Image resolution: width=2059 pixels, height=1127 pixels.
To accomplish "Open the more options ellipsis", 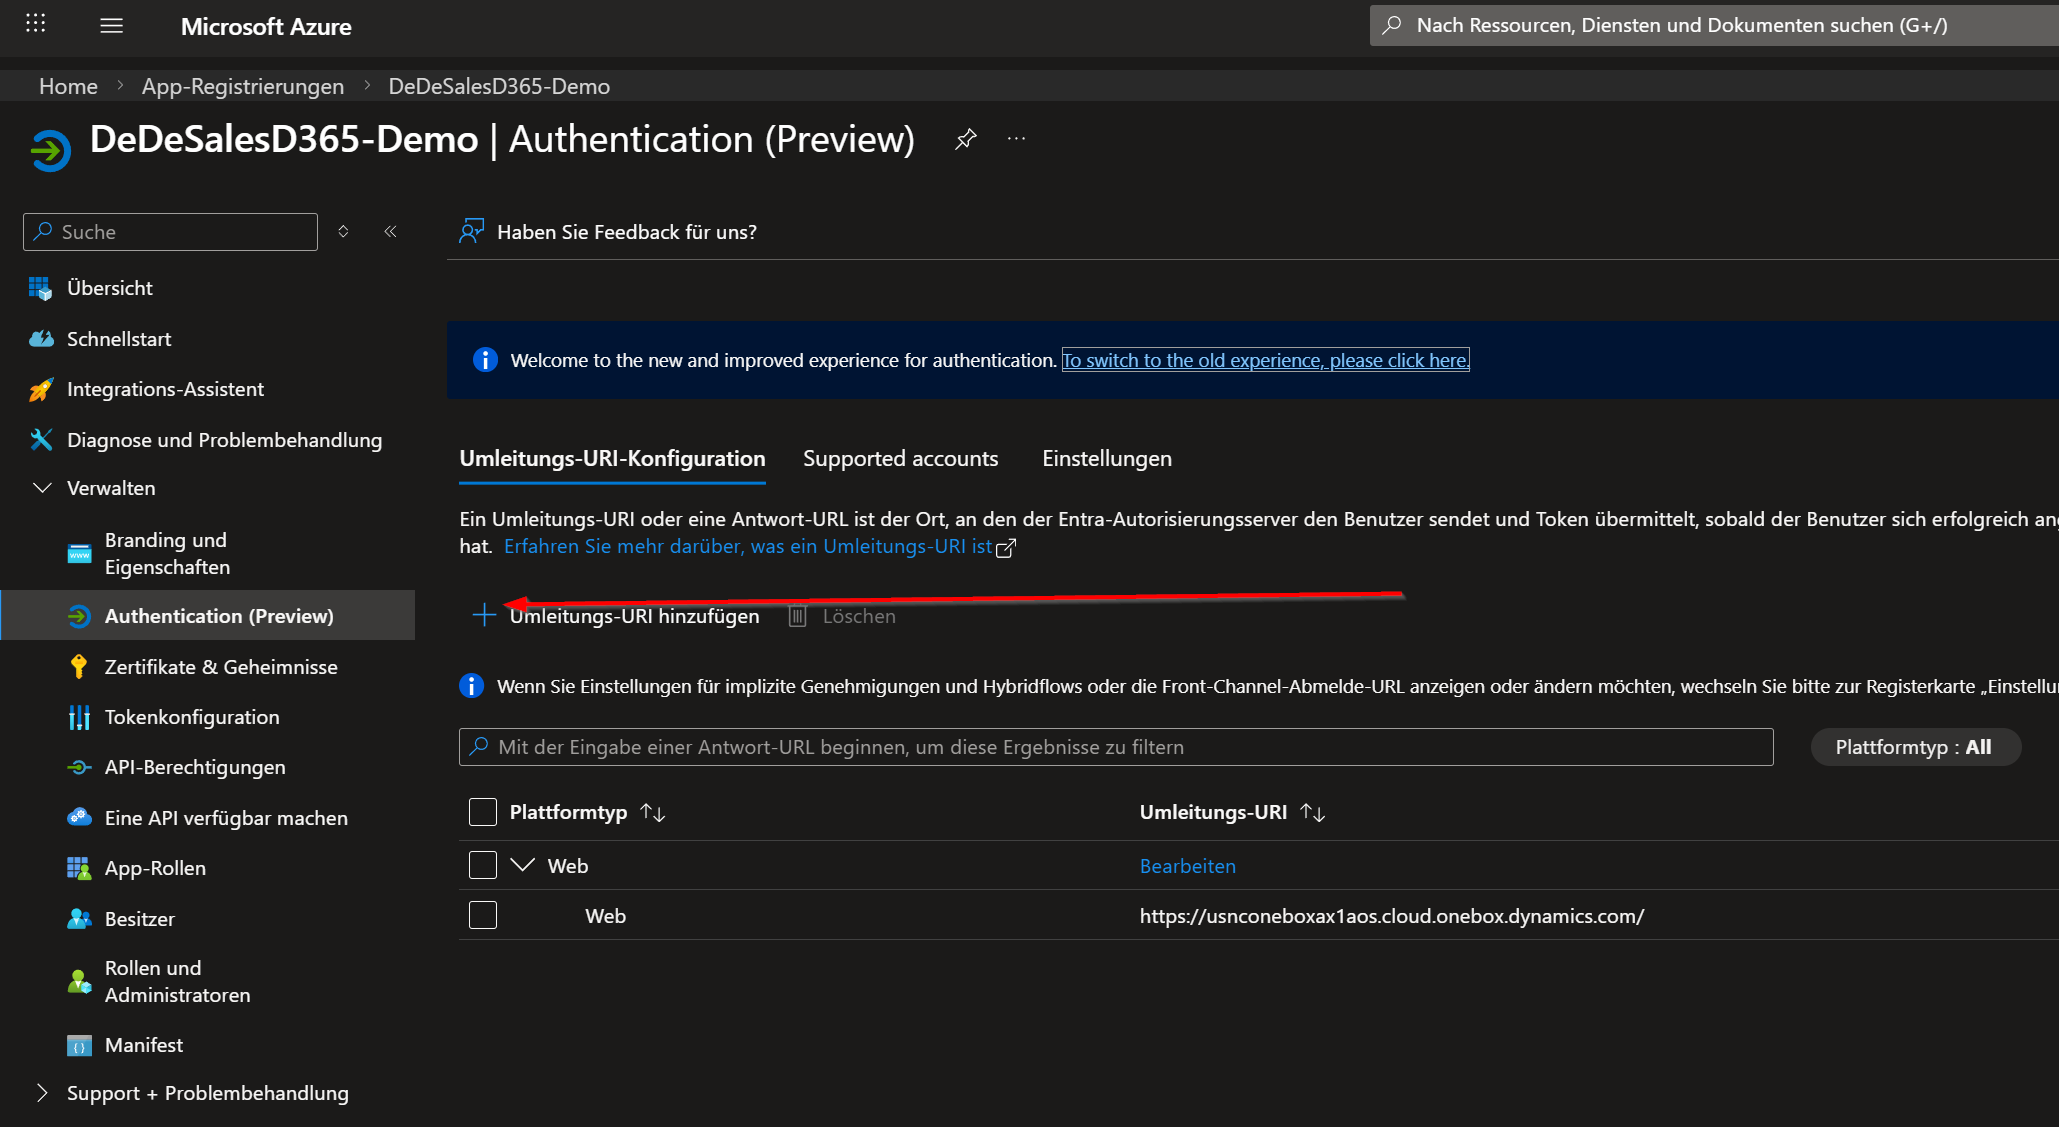I will 1017,139.
